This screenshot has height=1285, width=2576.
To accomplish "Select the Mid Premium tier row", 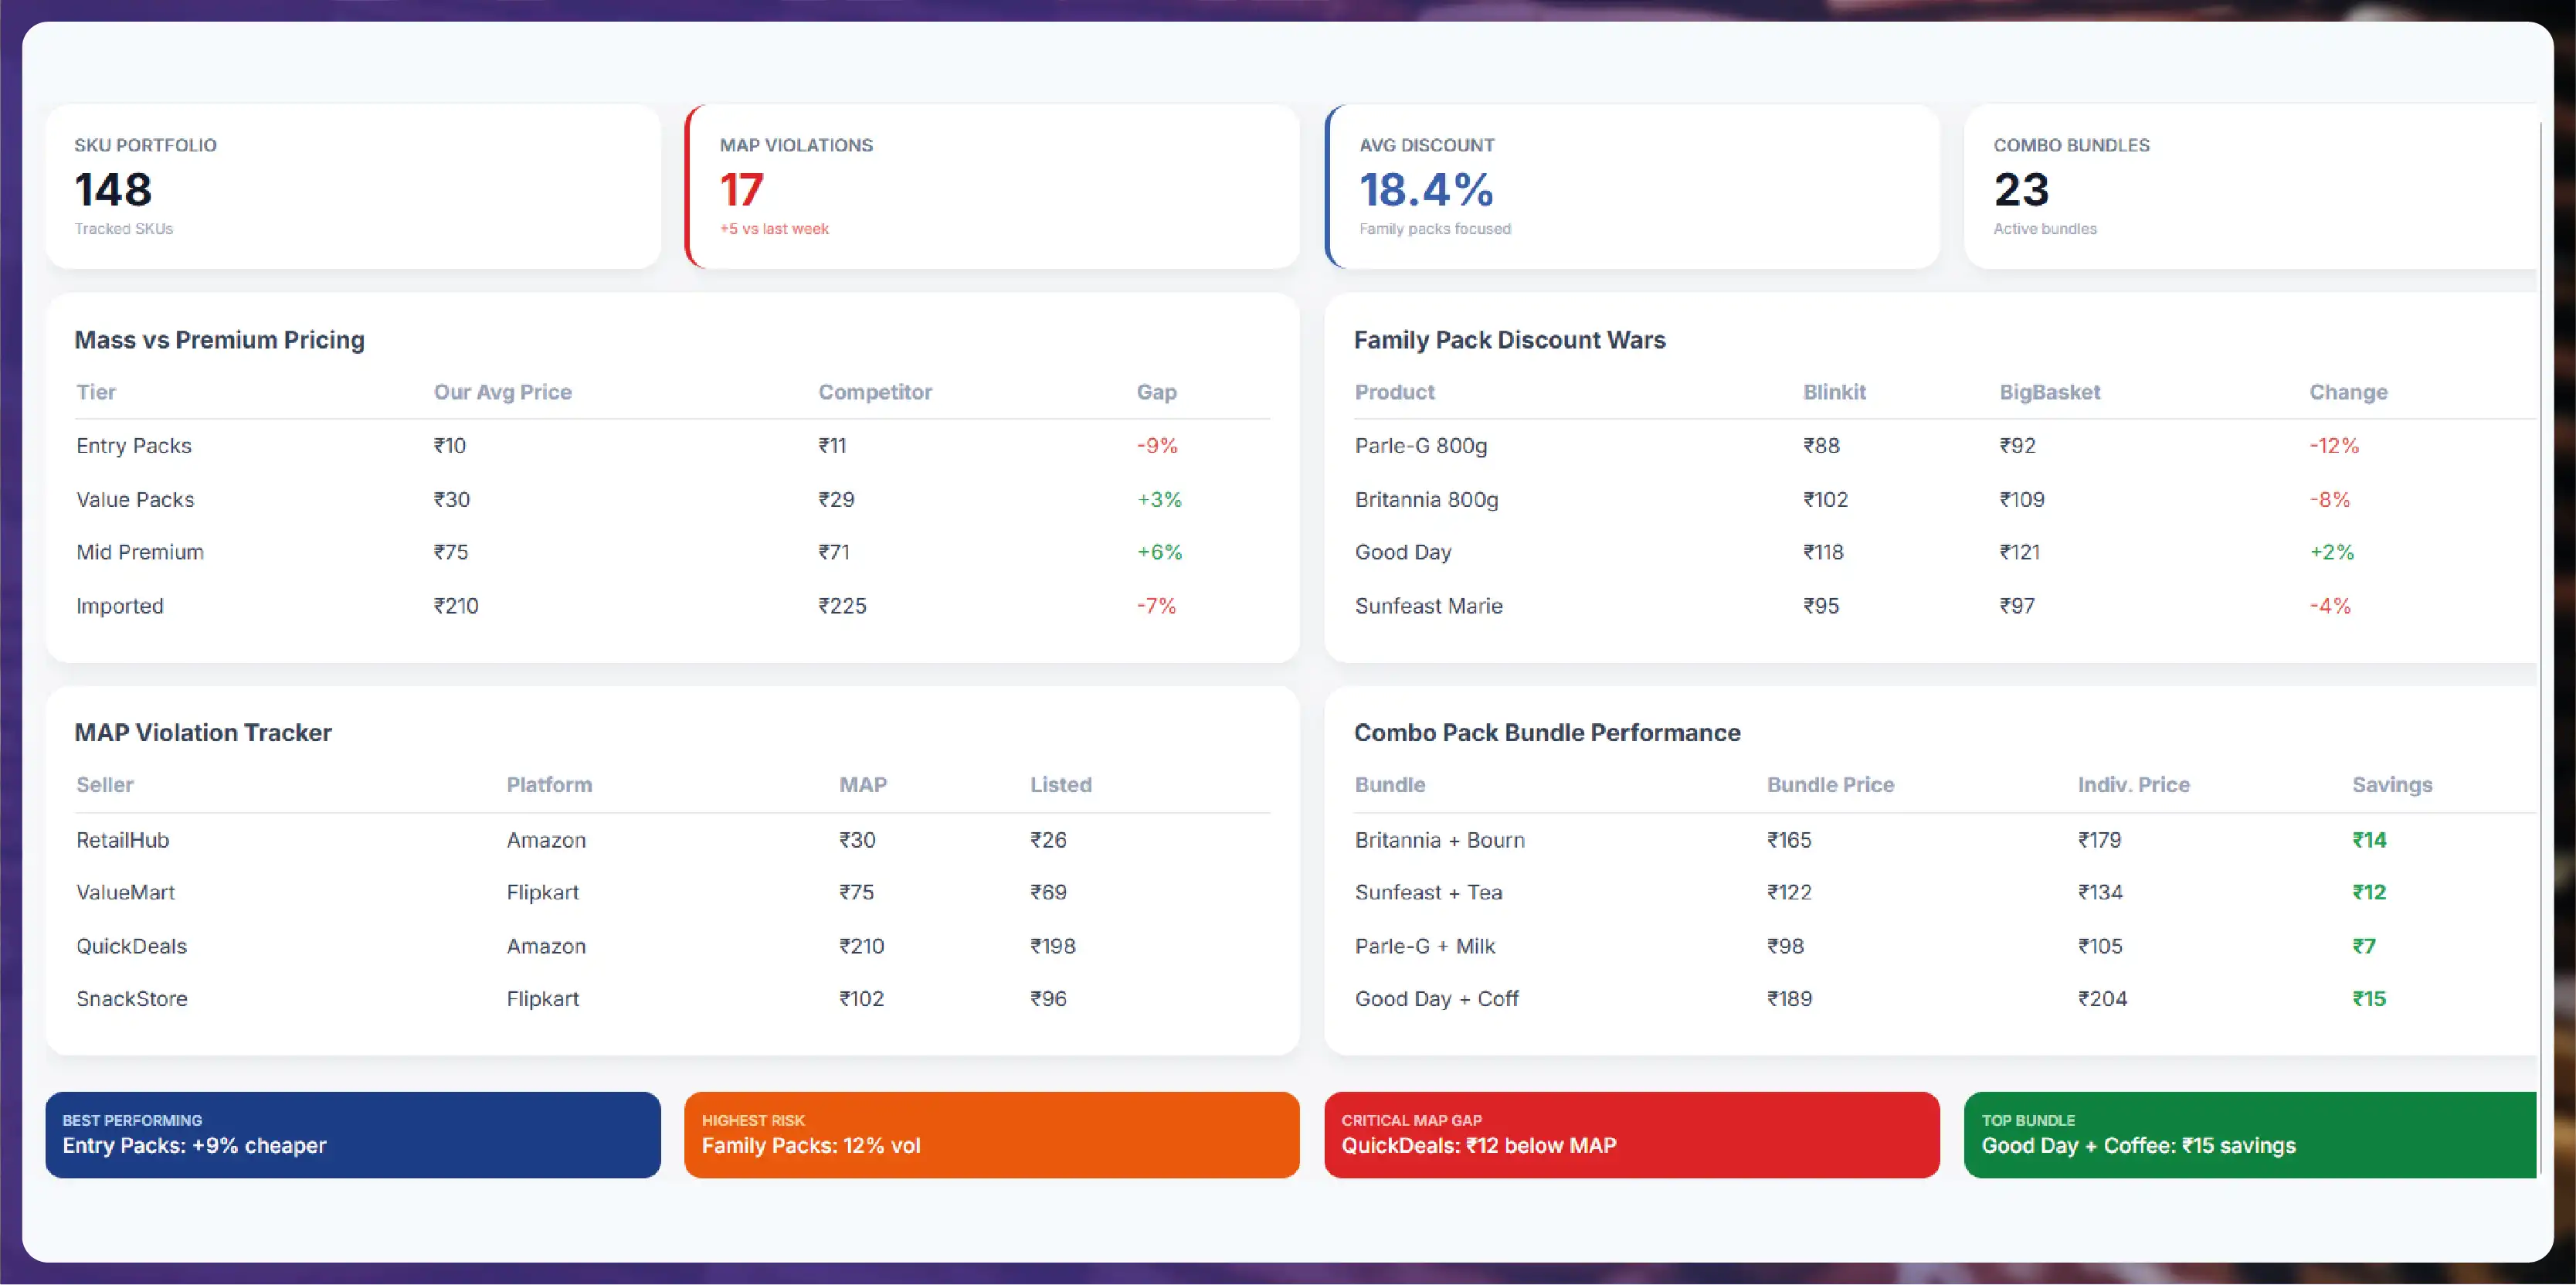I will click(x=673, y=552).
